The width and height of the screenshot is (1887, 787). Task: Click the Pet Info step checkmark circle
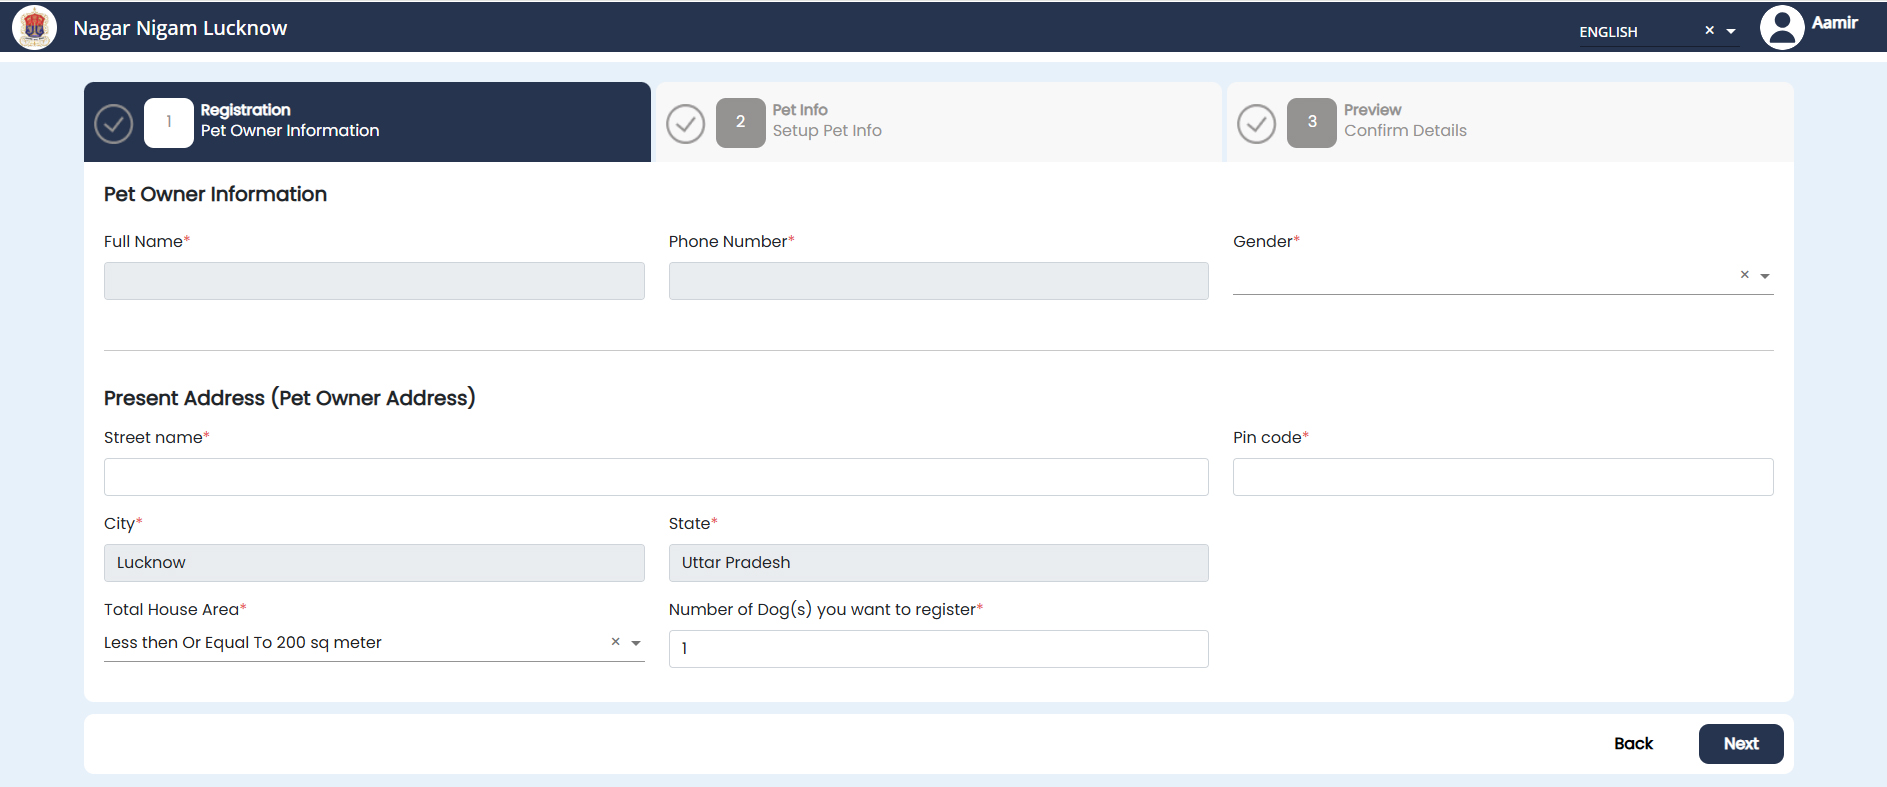686,124
